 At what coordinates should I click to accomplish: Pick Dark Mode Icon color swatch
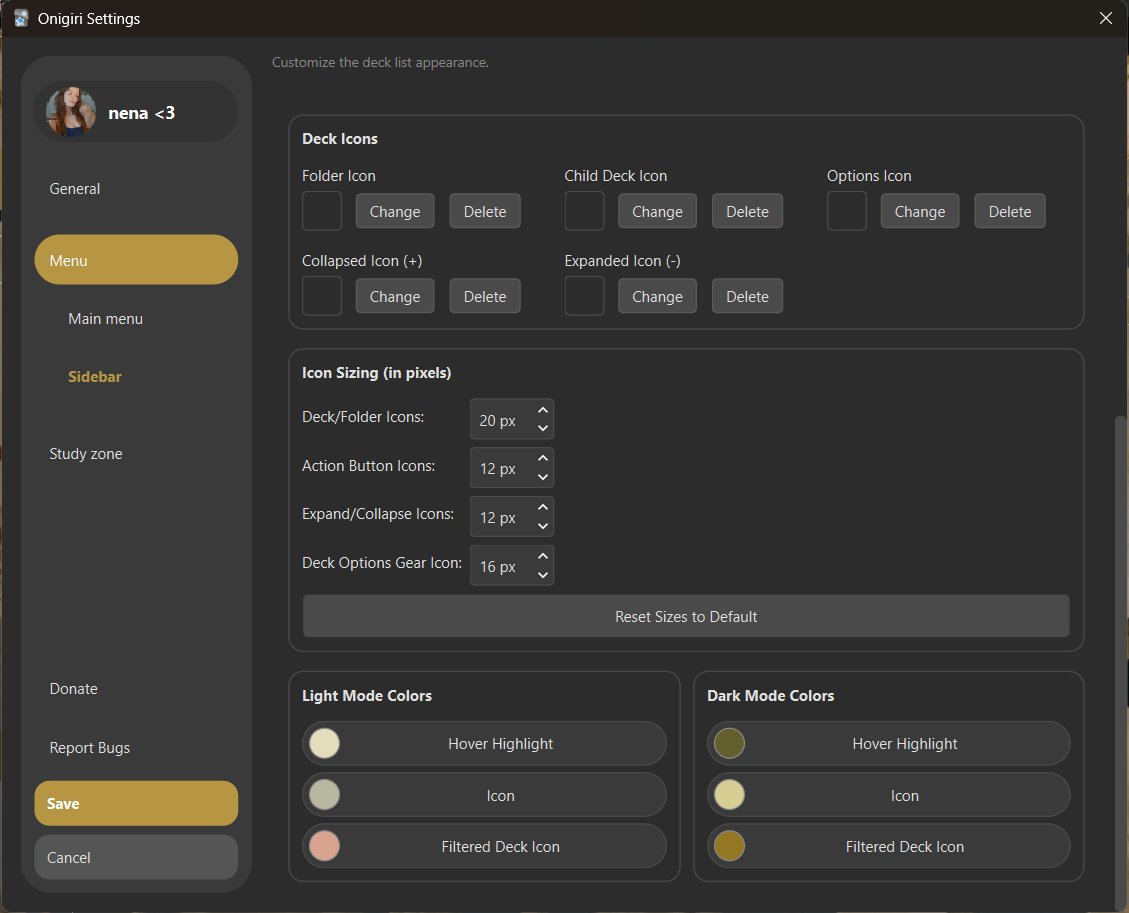(x=729, y=795)
